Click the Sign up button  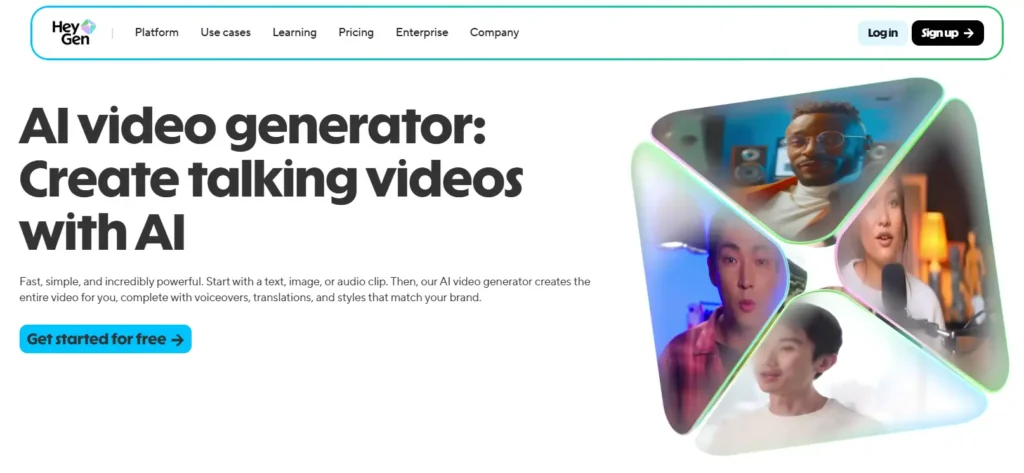click(x=948, y=33)
